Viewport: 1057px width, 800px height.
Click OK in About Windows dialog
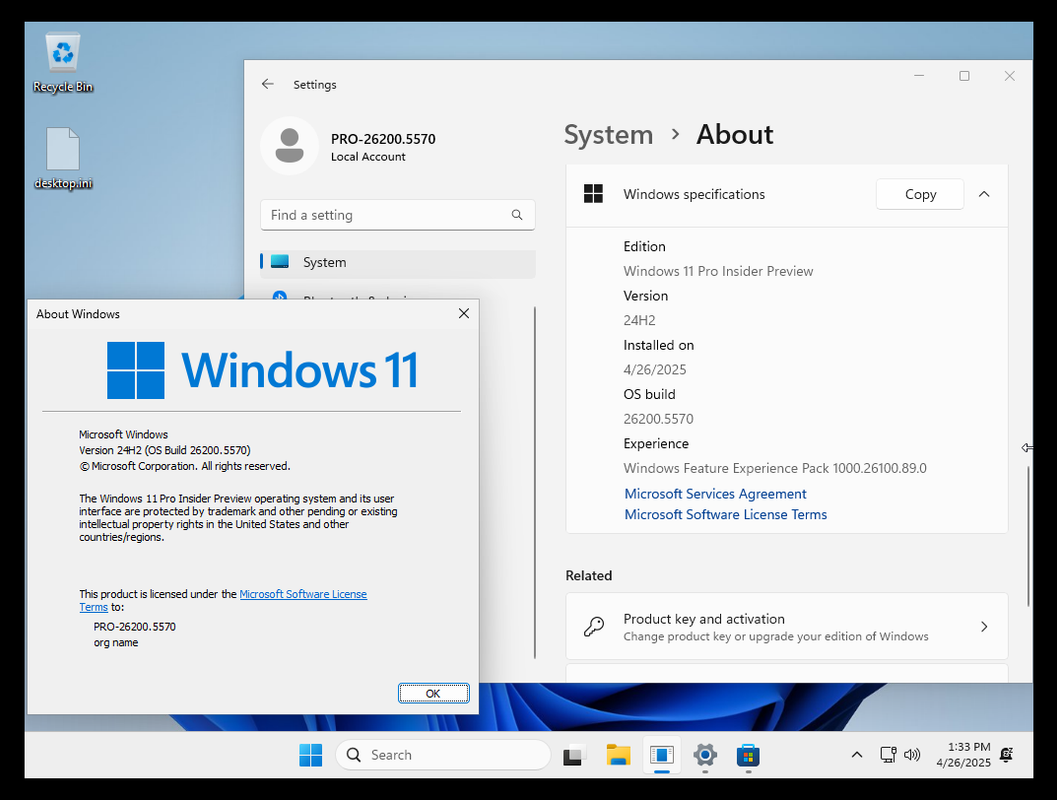pos(433,694)
